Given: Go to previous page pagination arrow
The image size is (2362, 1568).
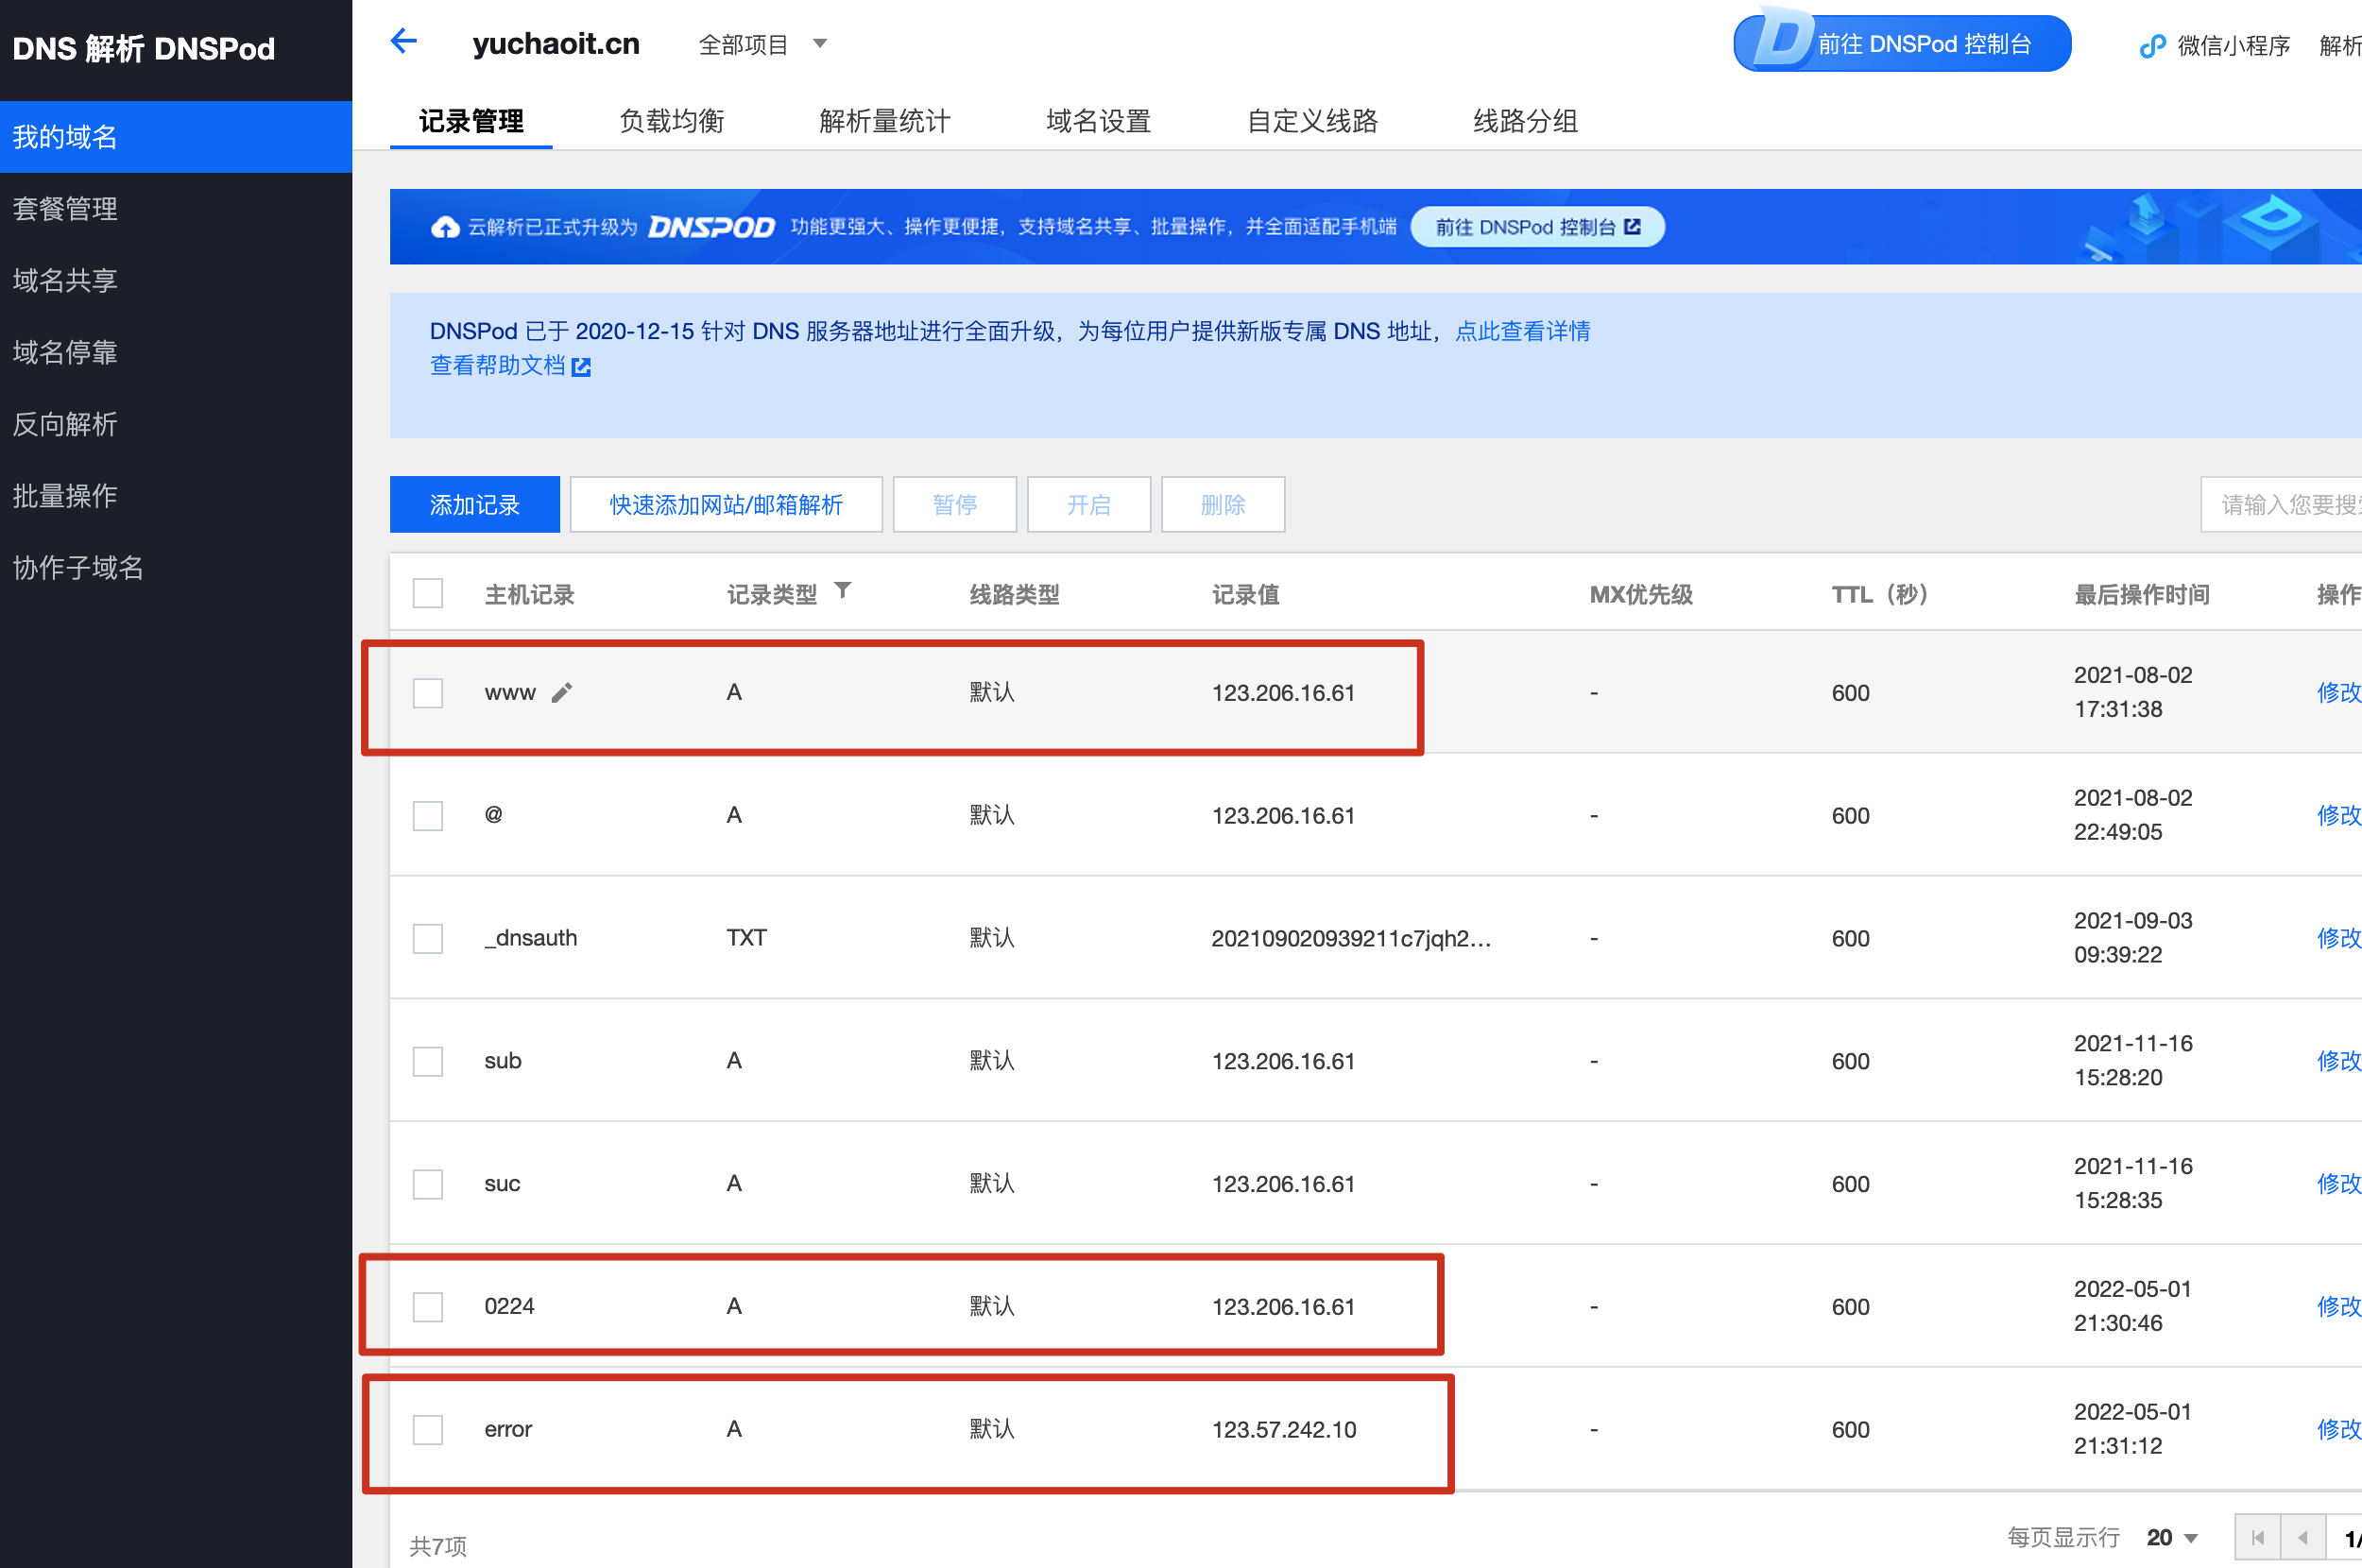Looking at the screenshot, I should coord(2302,1537).
